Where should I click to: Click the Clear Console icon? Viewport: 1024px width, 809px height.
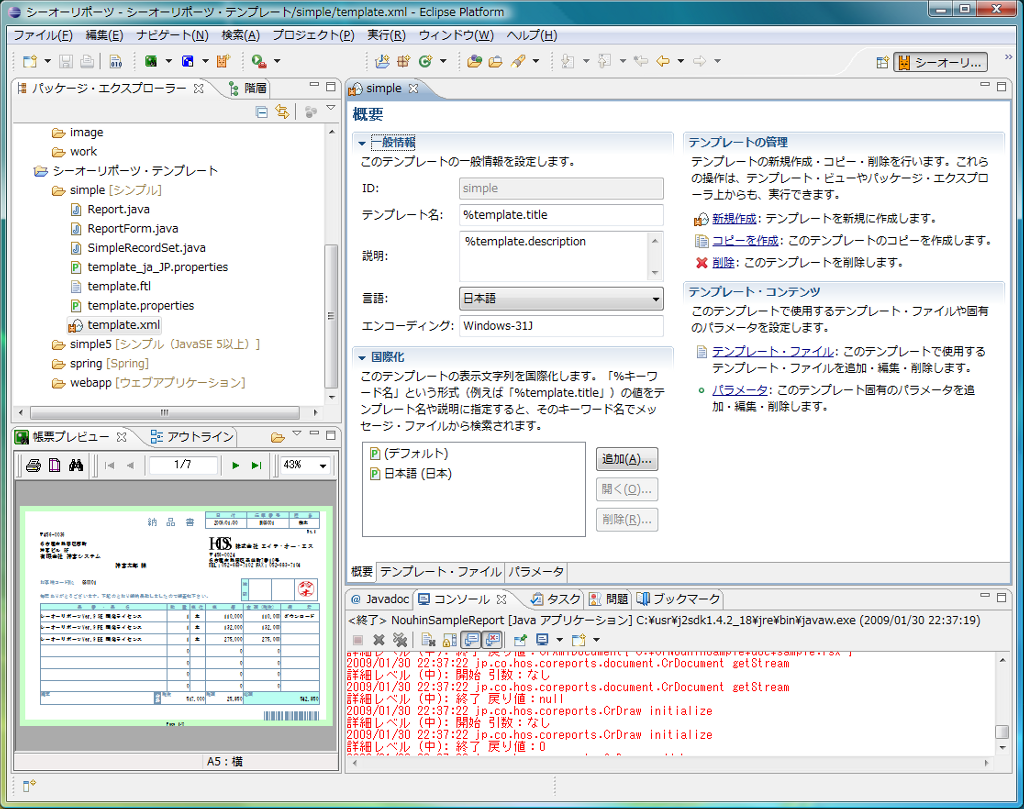428,640
